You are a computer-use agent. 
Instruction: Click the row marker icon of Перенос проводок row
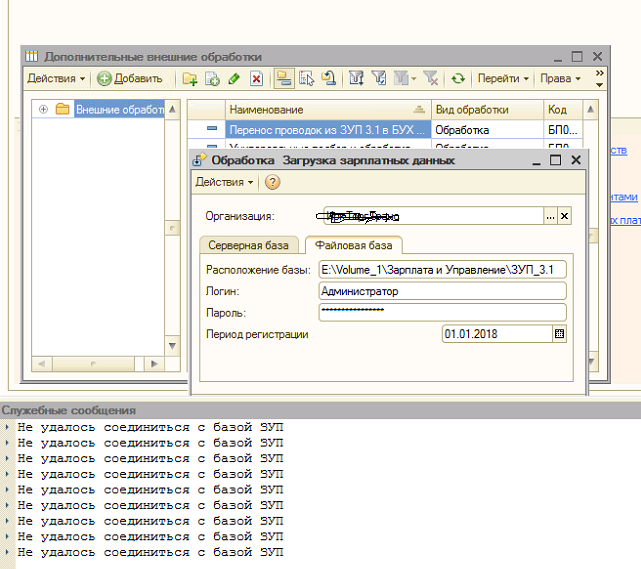click(x=212, y=129)
